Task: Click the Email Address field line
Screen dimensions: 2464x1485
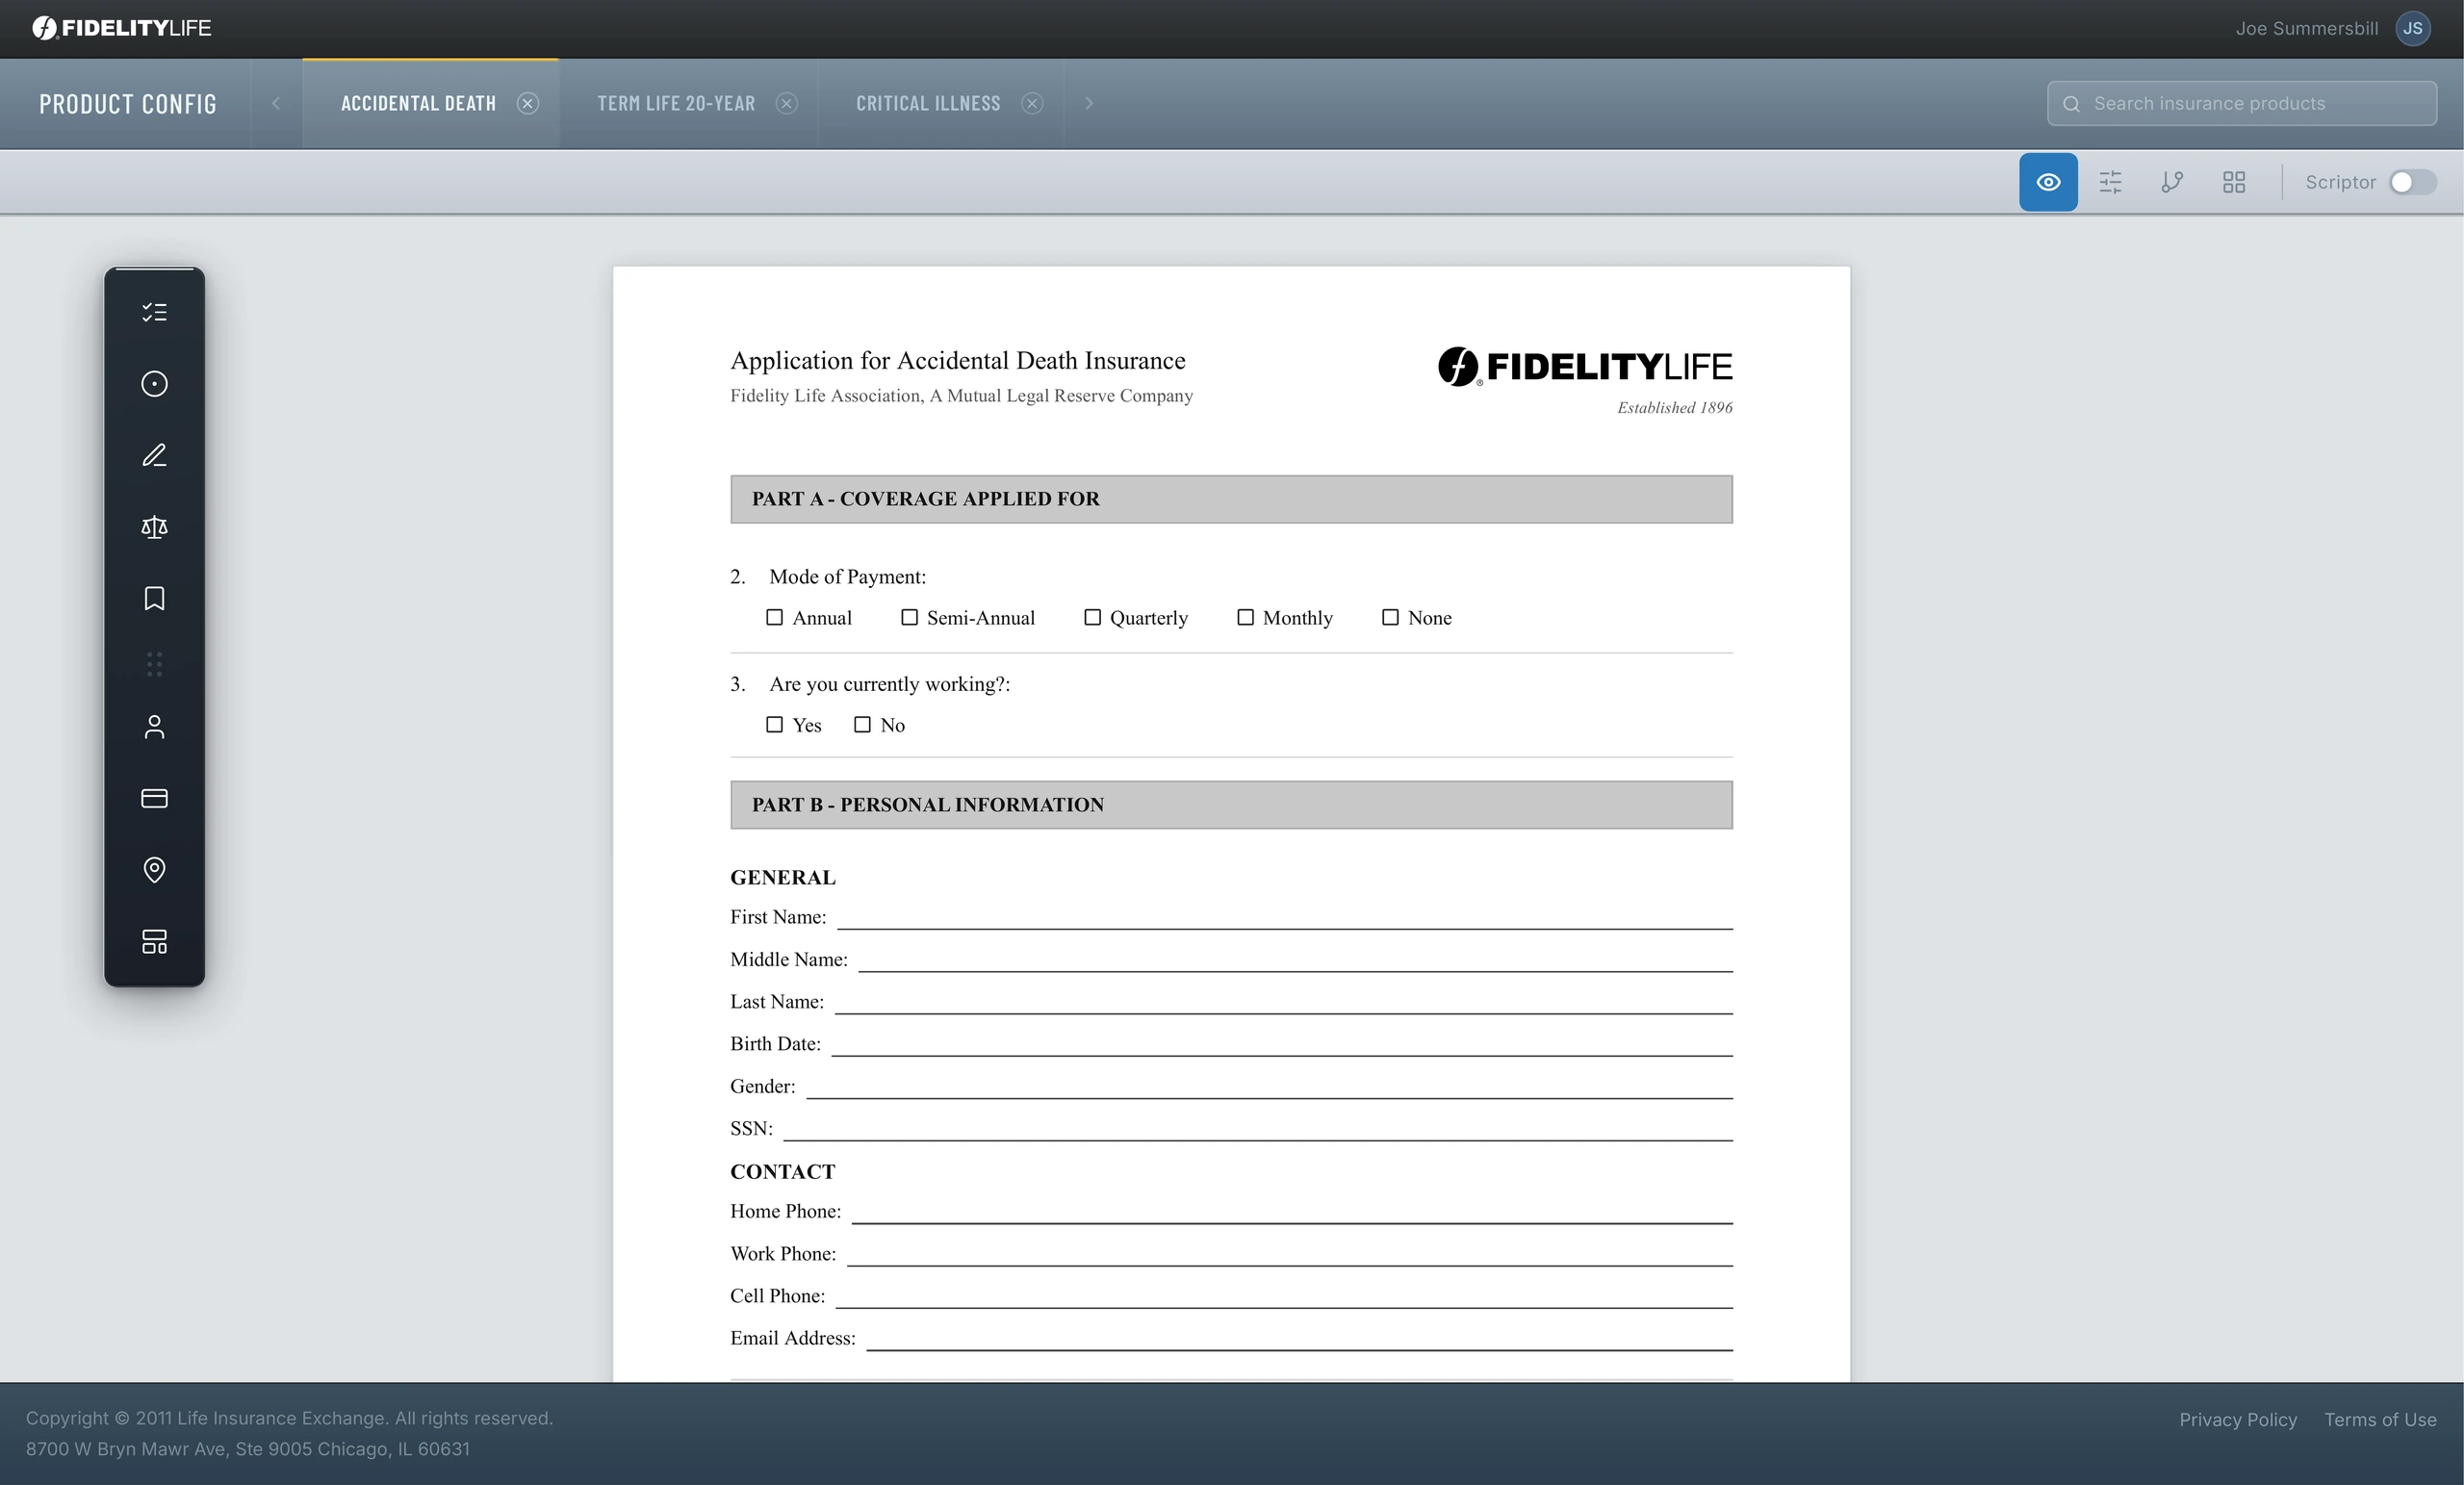Action: 1299,1338
